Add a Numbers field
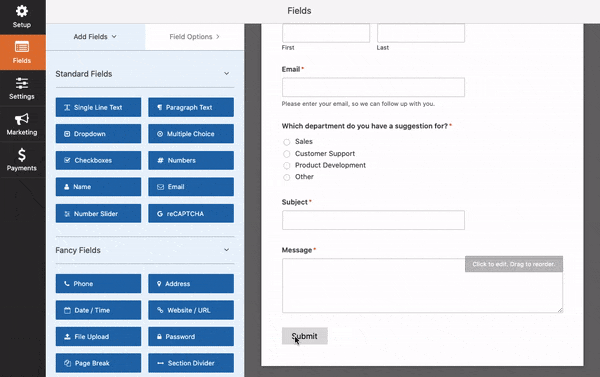Image resolution: width=600 pixels, height=377 pixels. pos(191,160)
